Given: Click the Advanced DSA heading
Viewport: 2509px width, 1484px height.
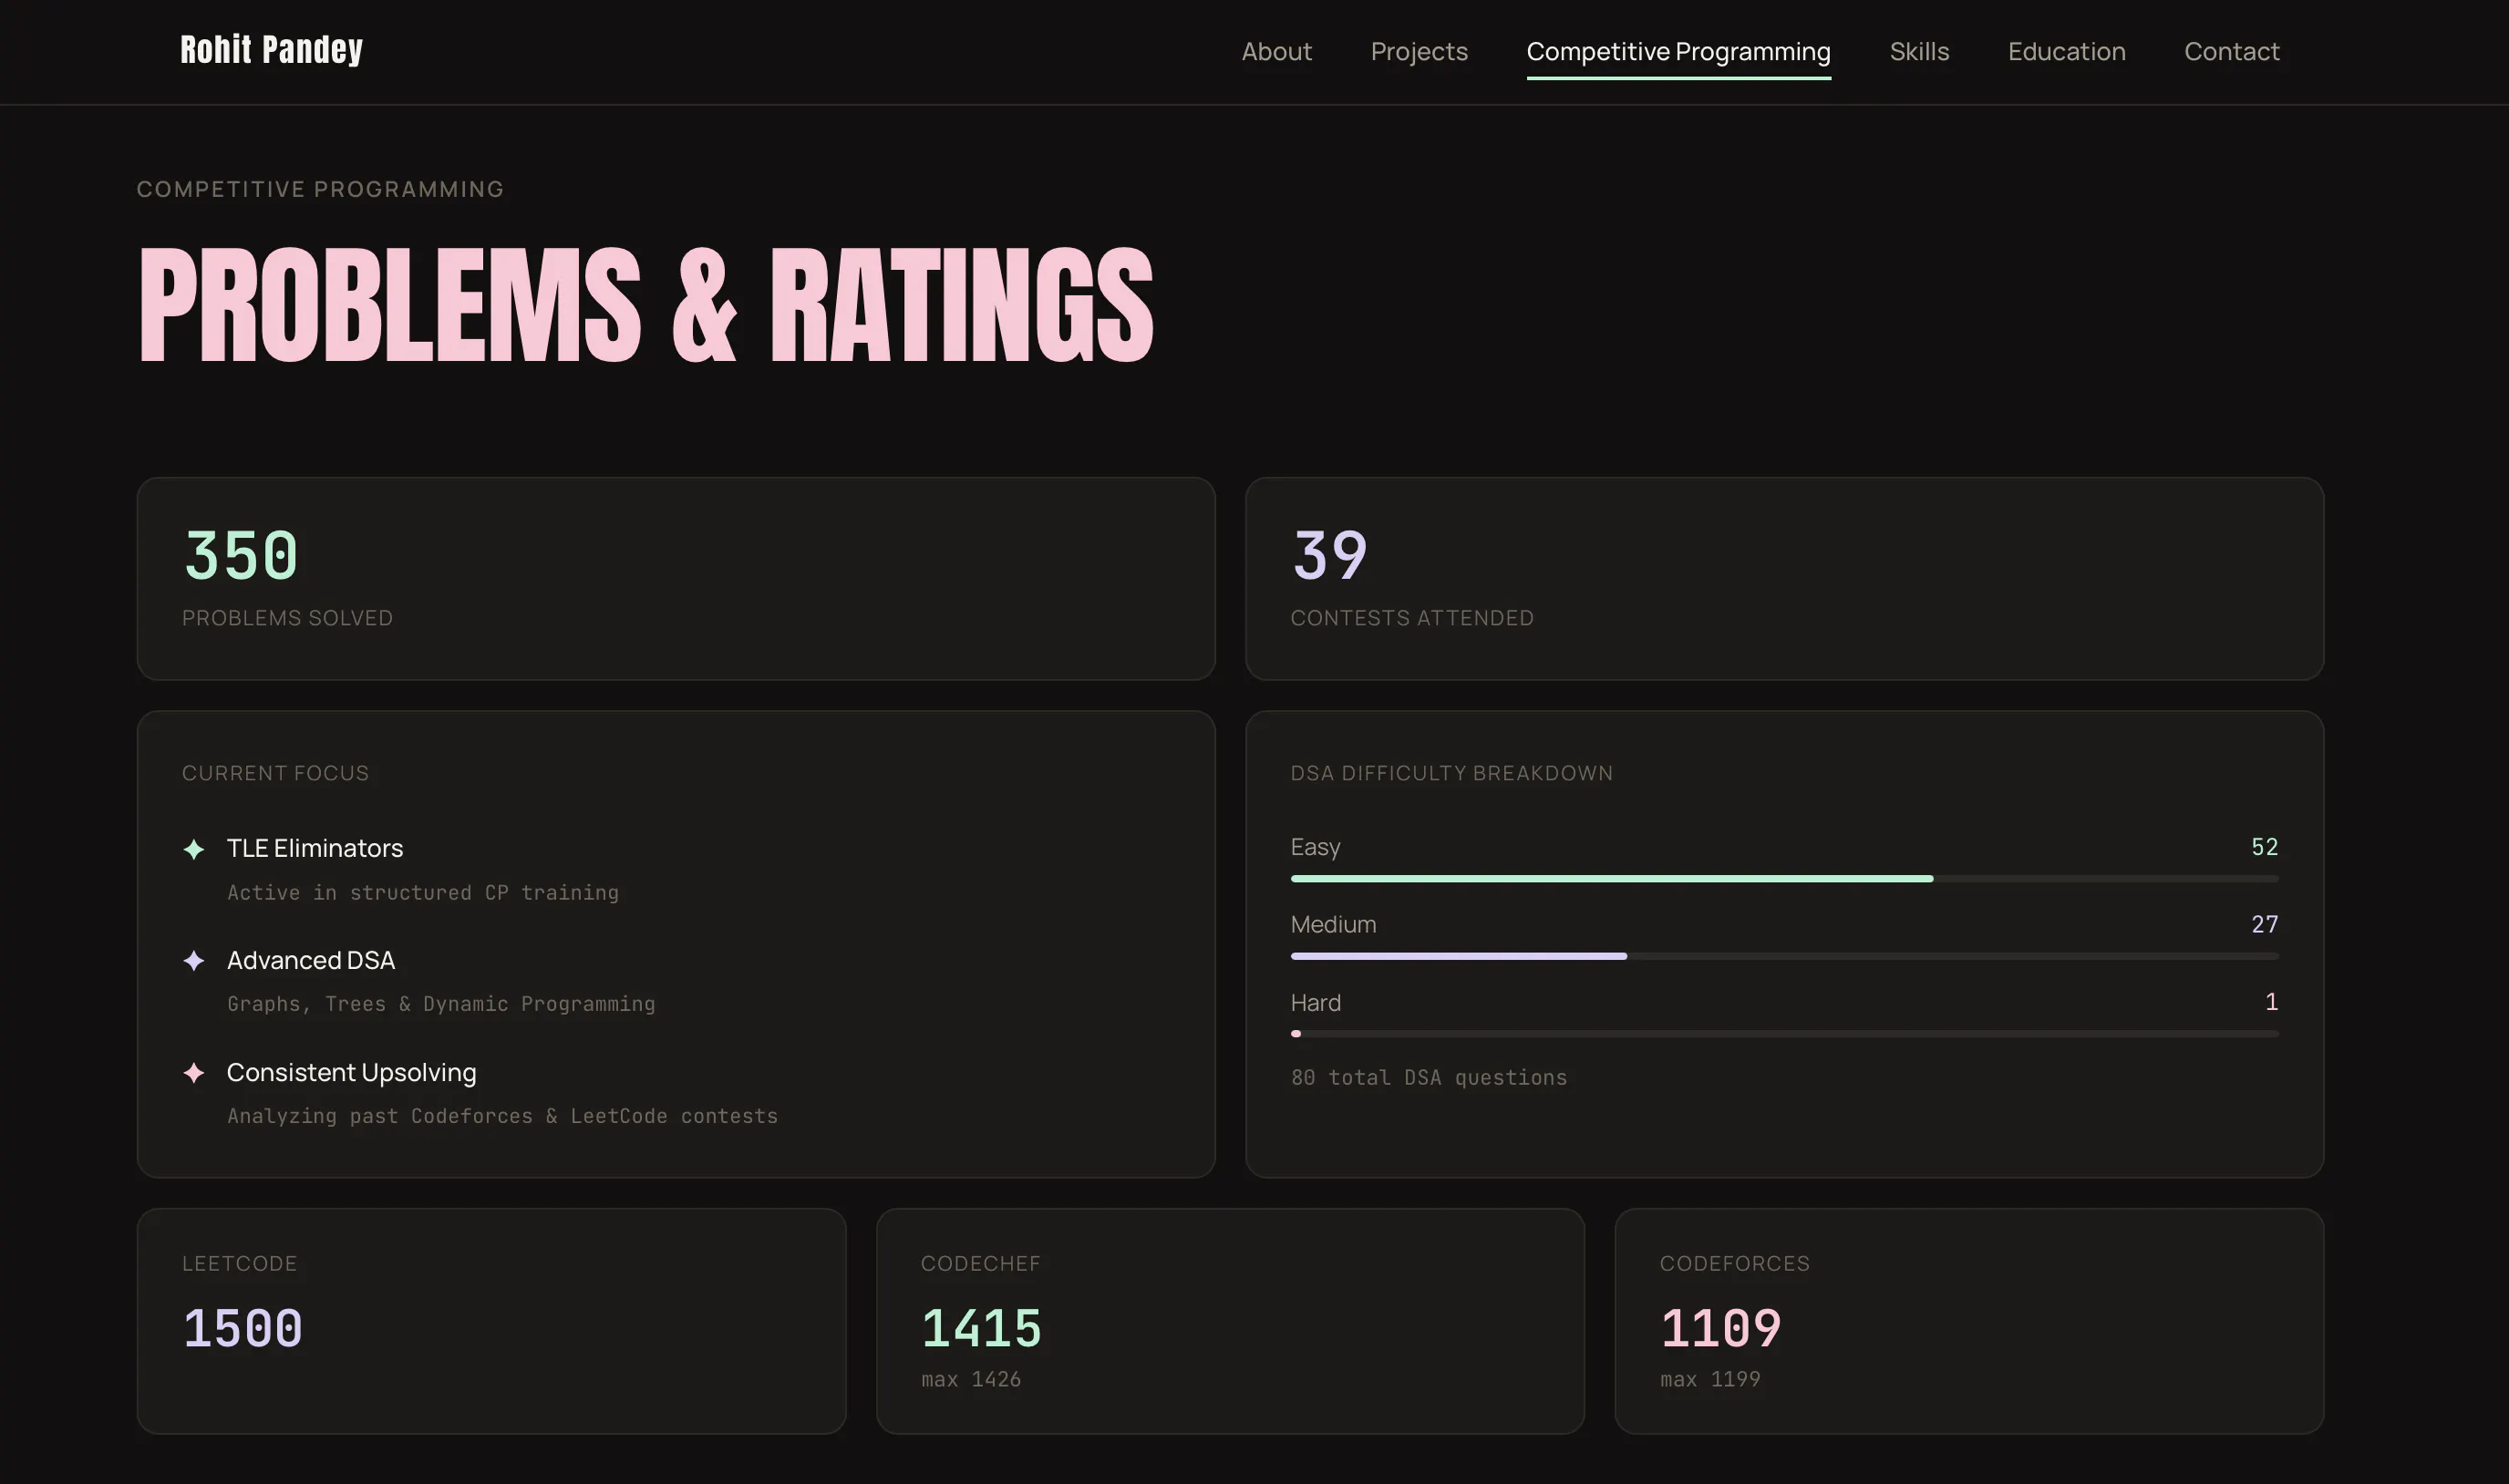Looking at the screenshot, I should click(x=311, y=960).
